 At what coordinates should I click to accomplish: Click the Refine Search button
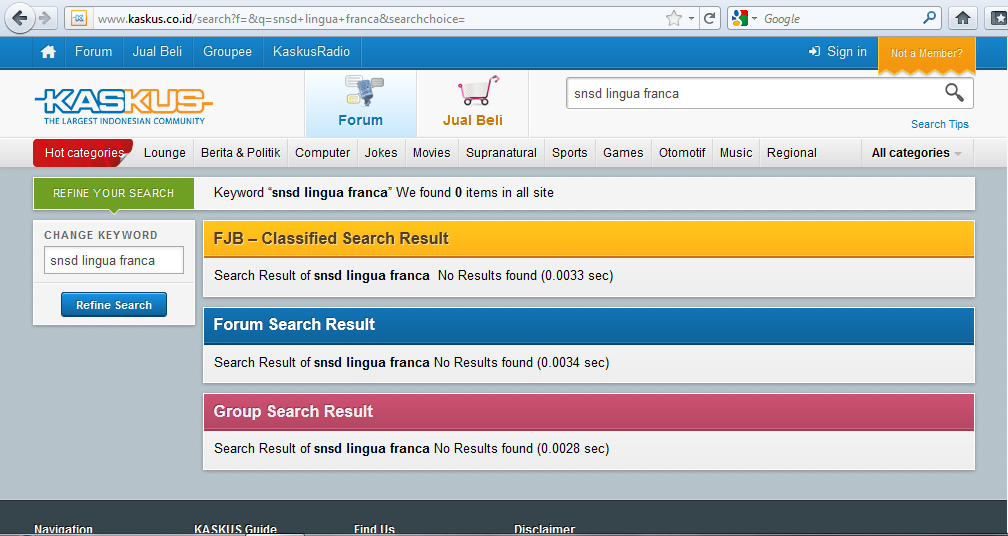coord(114,305)
